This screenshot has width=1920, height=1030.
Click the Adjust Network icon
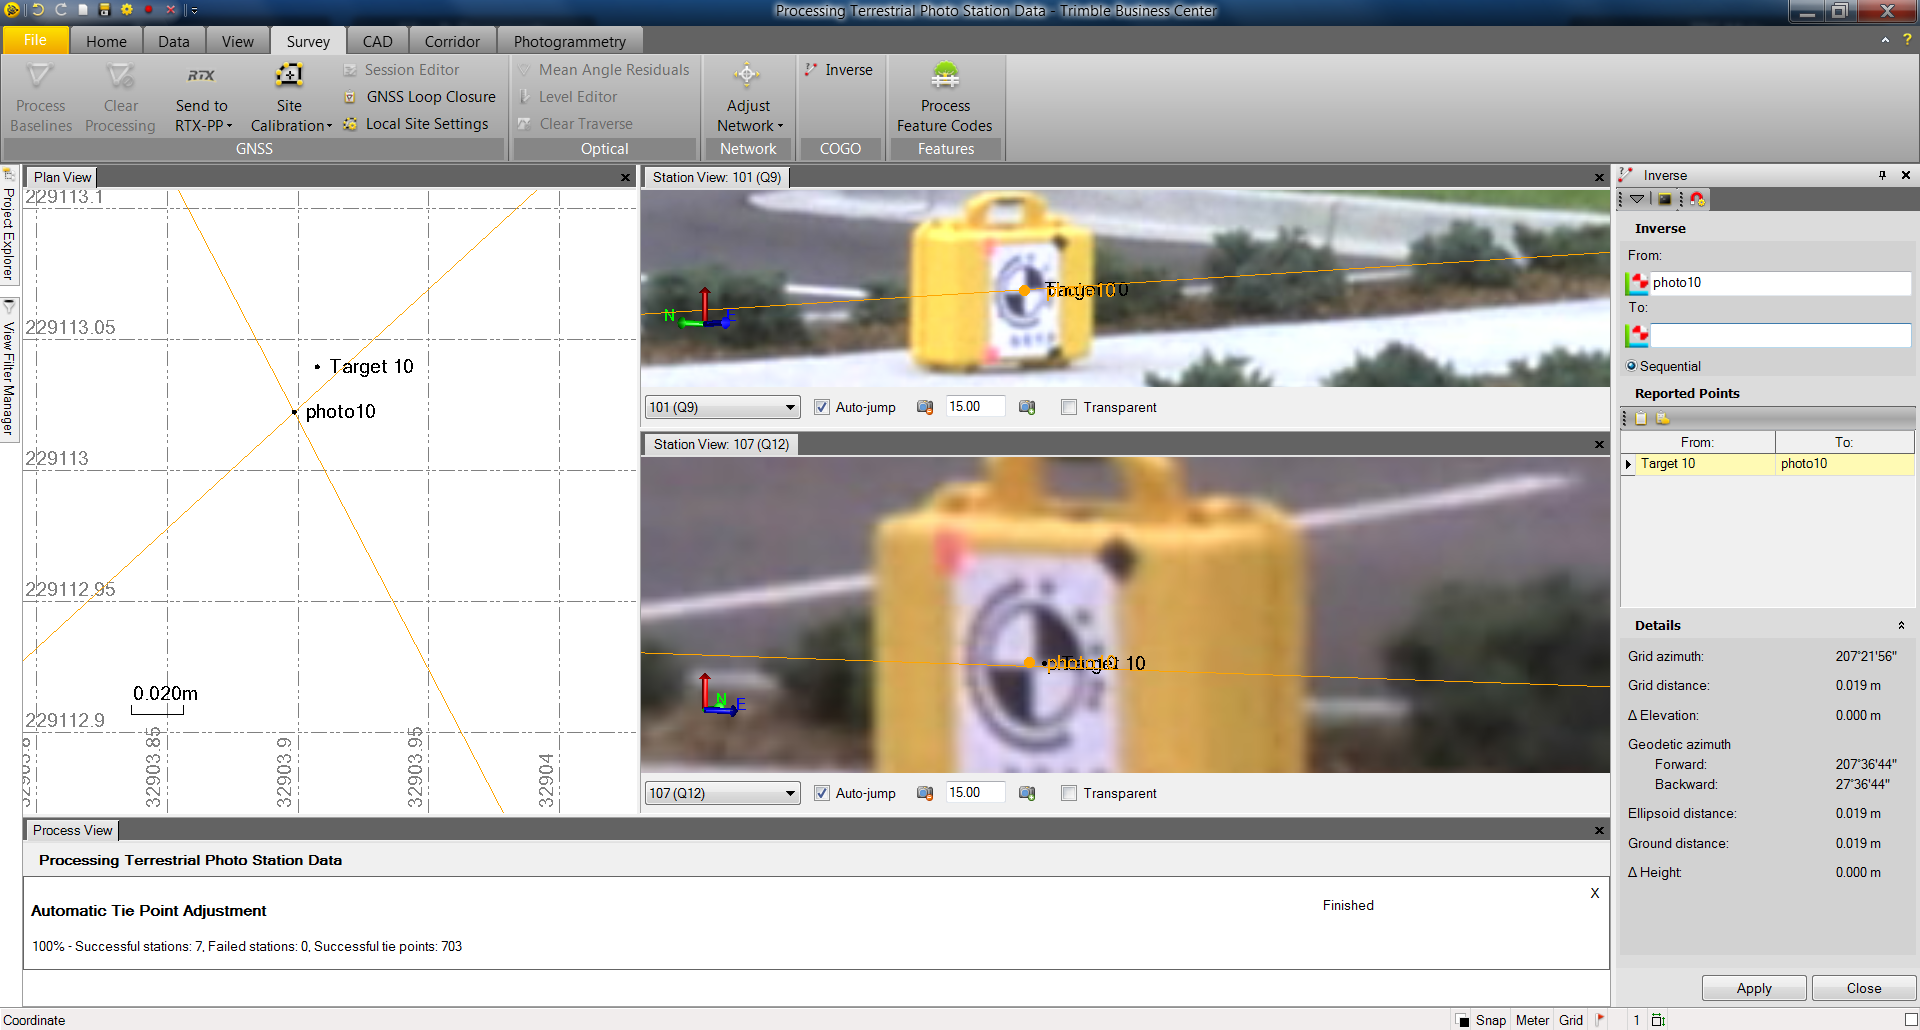[747, 76]
